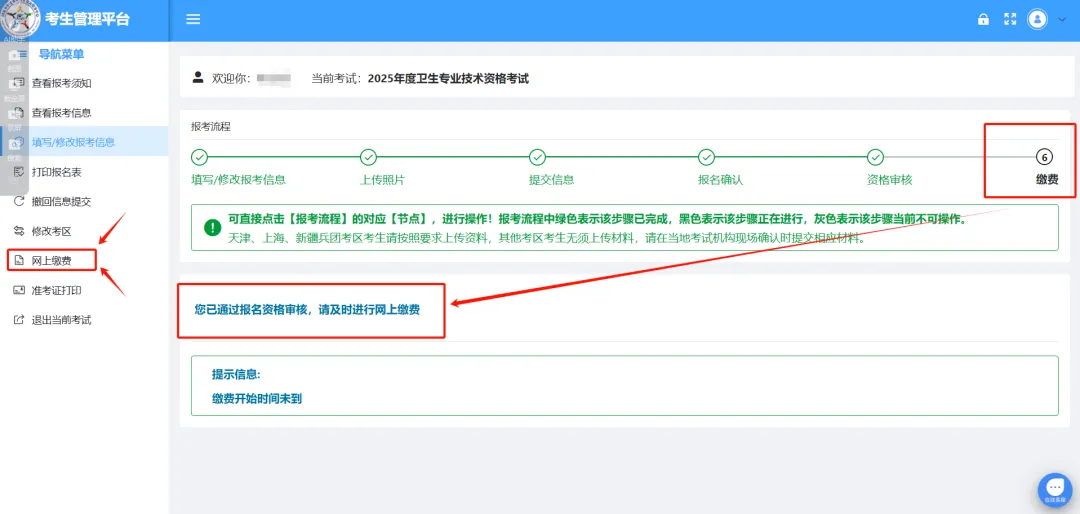Click the 考生管理平台 logo image
Screen dimensions: 1080x514
click(20, 20)
